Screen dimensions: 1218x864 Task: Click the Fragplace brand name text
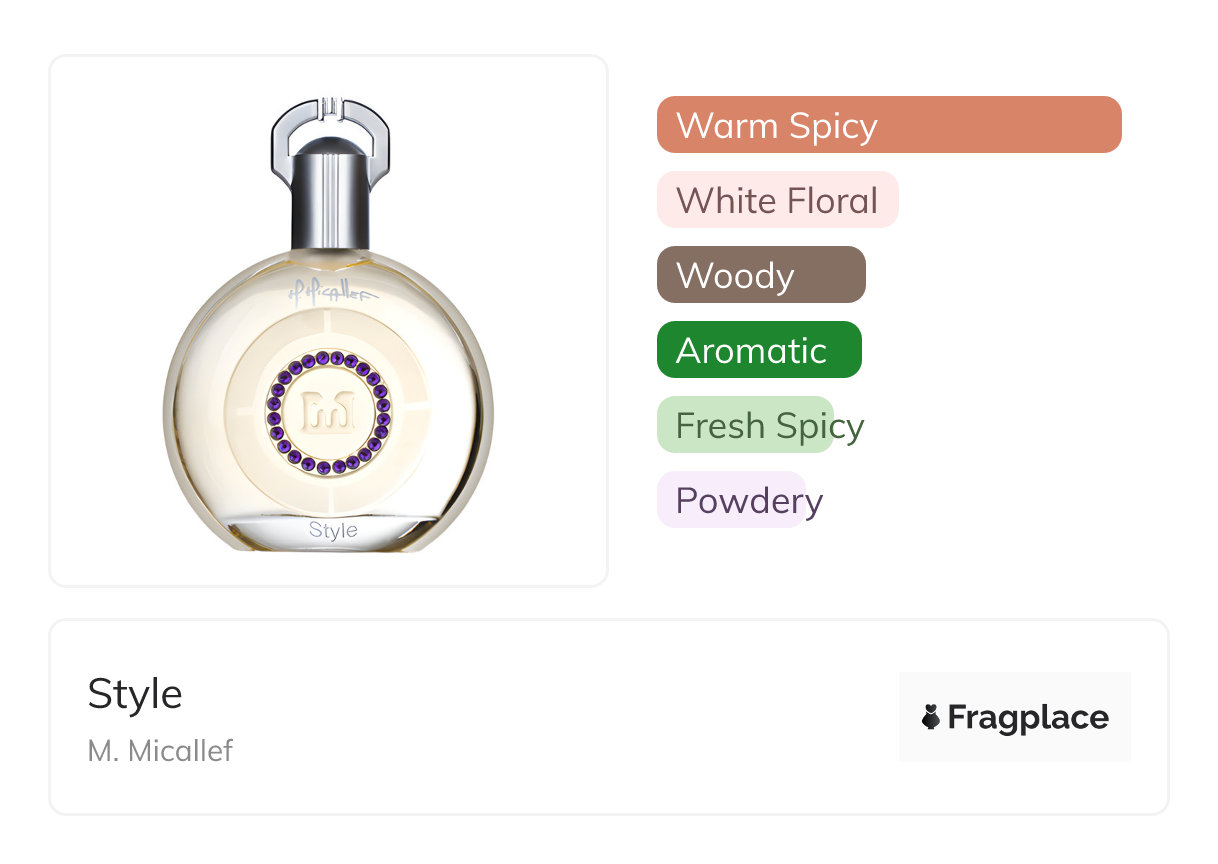[1028, 717]
